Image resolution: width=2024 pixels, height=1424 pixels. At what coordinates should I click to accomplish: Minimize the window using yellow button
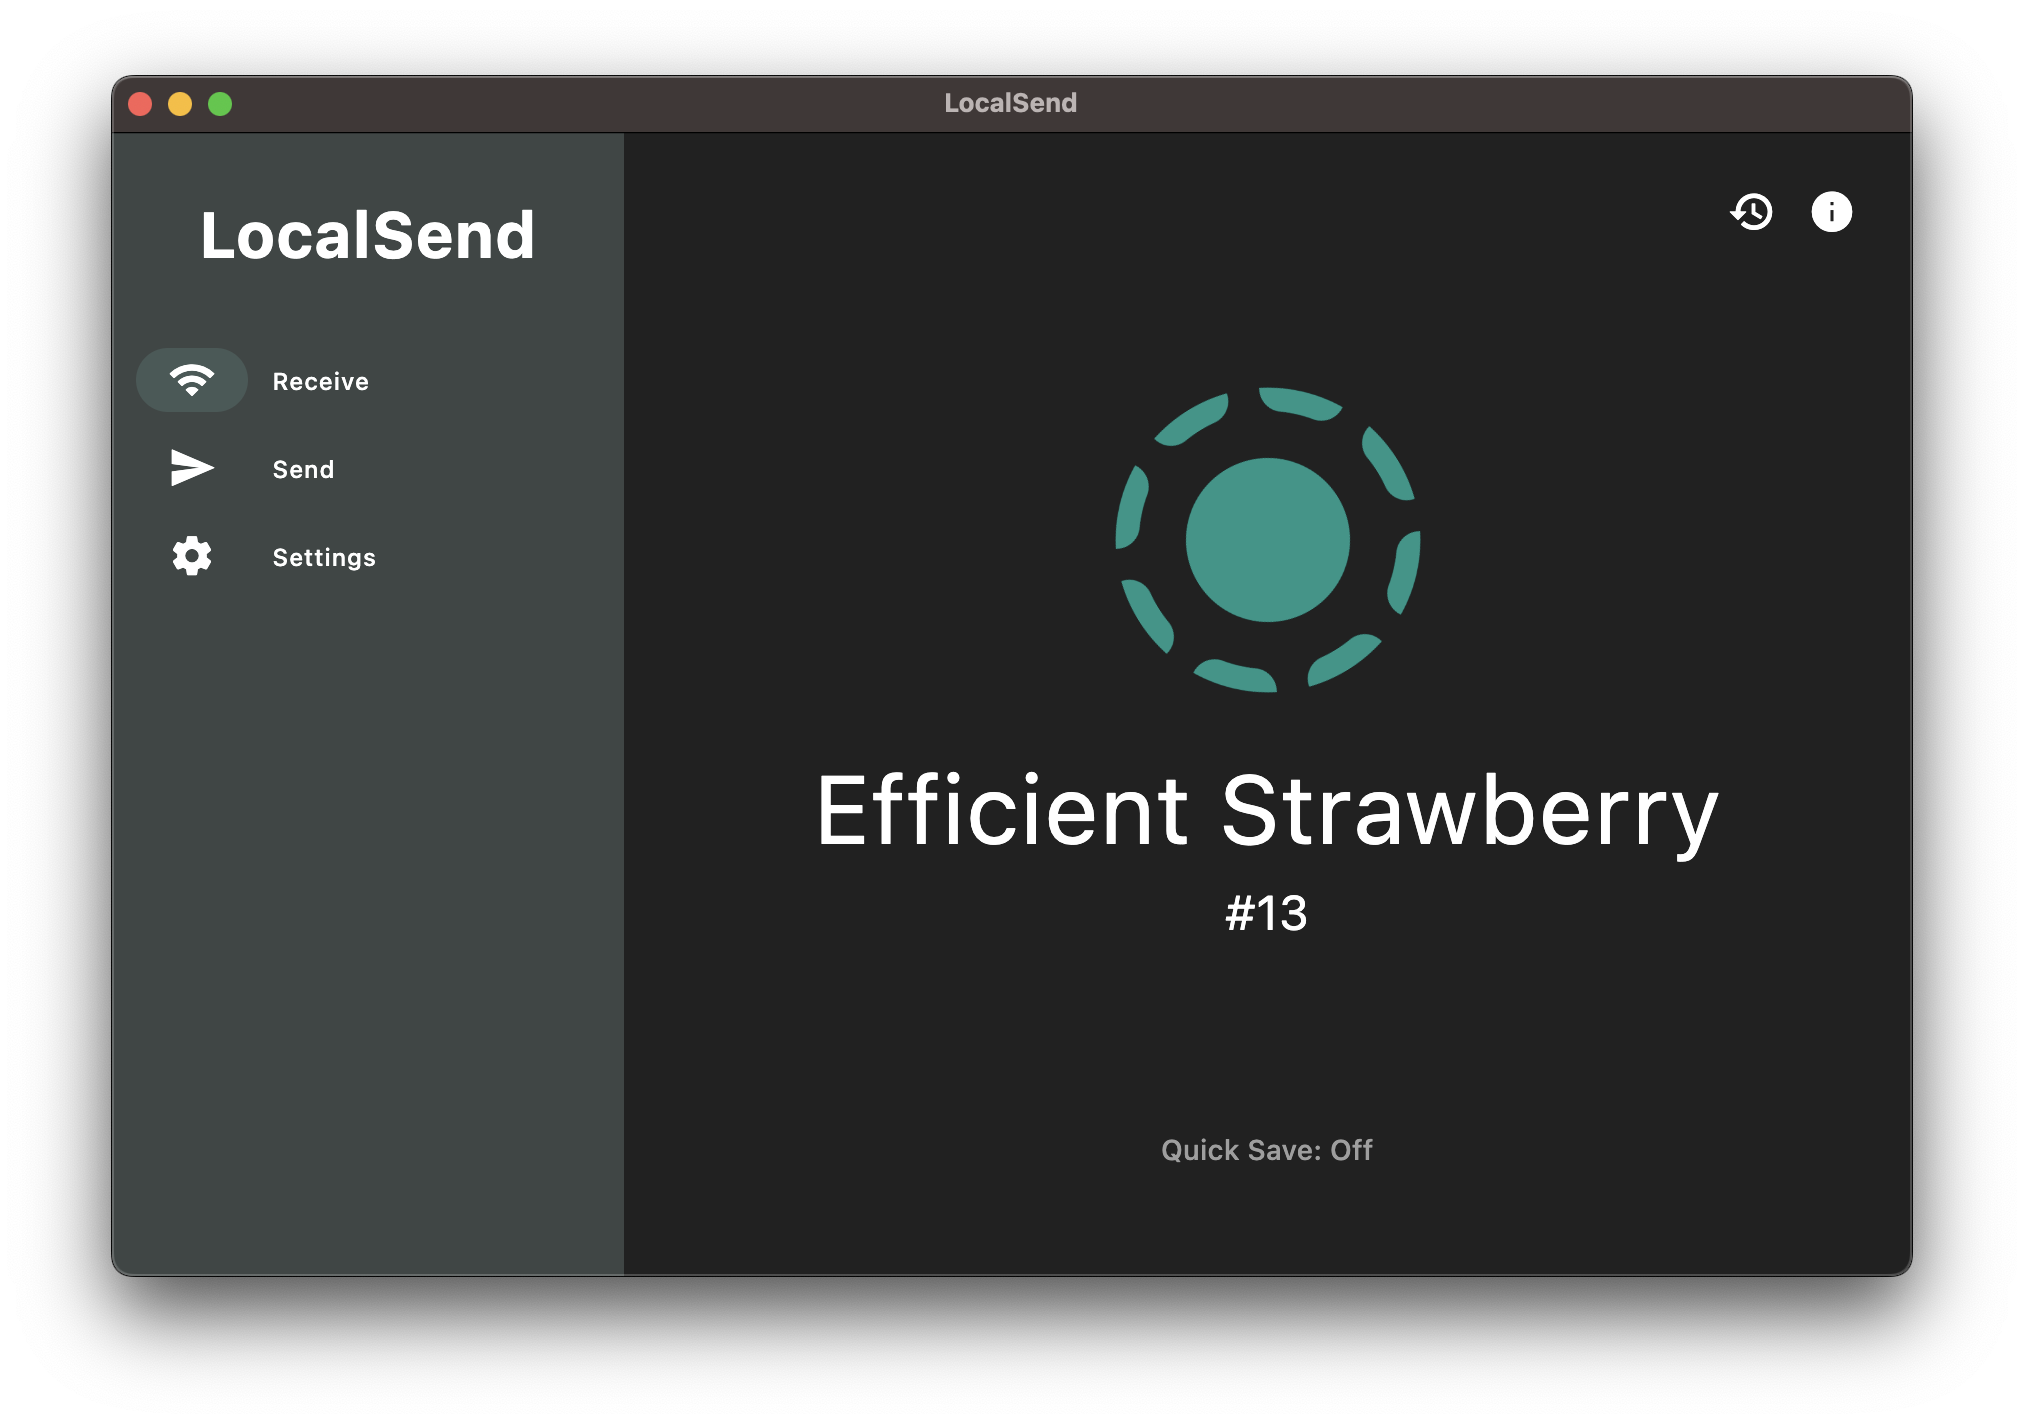click(180, 104)
